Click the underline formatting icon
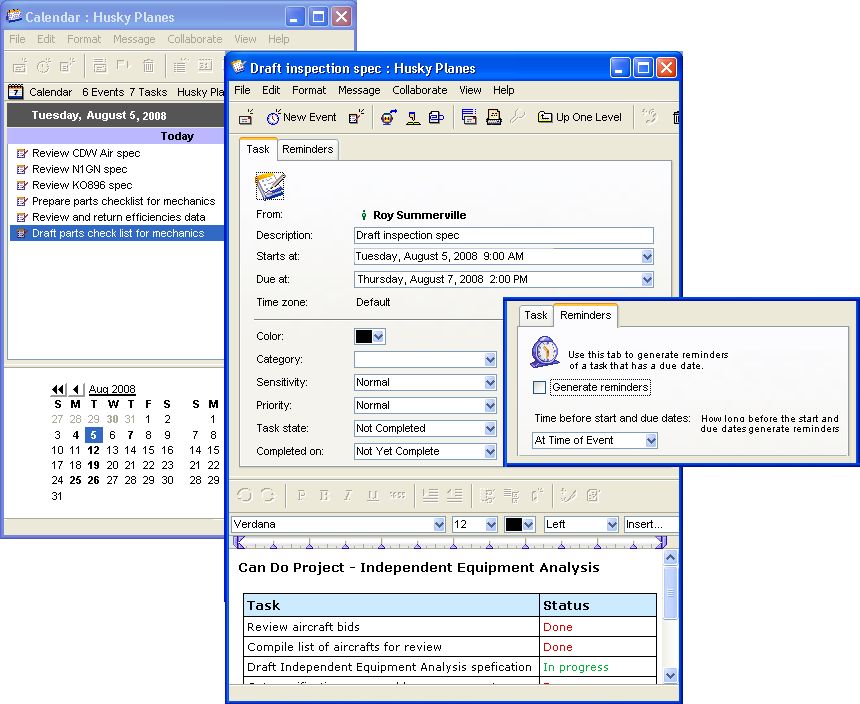The height and width of the screenshot is (704, 860). [373, 495]
